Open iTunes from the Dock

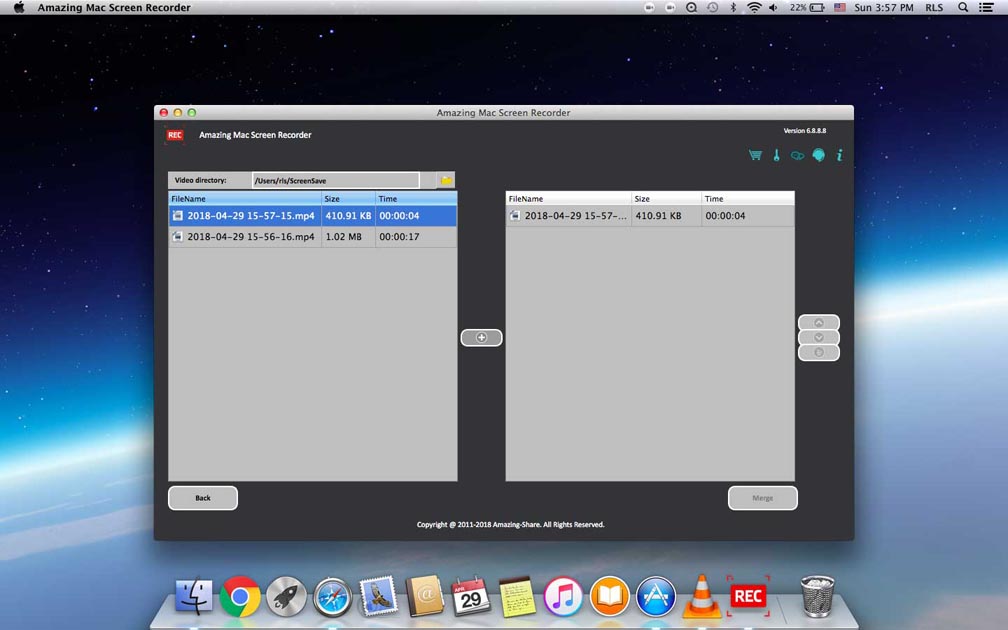pyautogui.click(x=563, y=596)
